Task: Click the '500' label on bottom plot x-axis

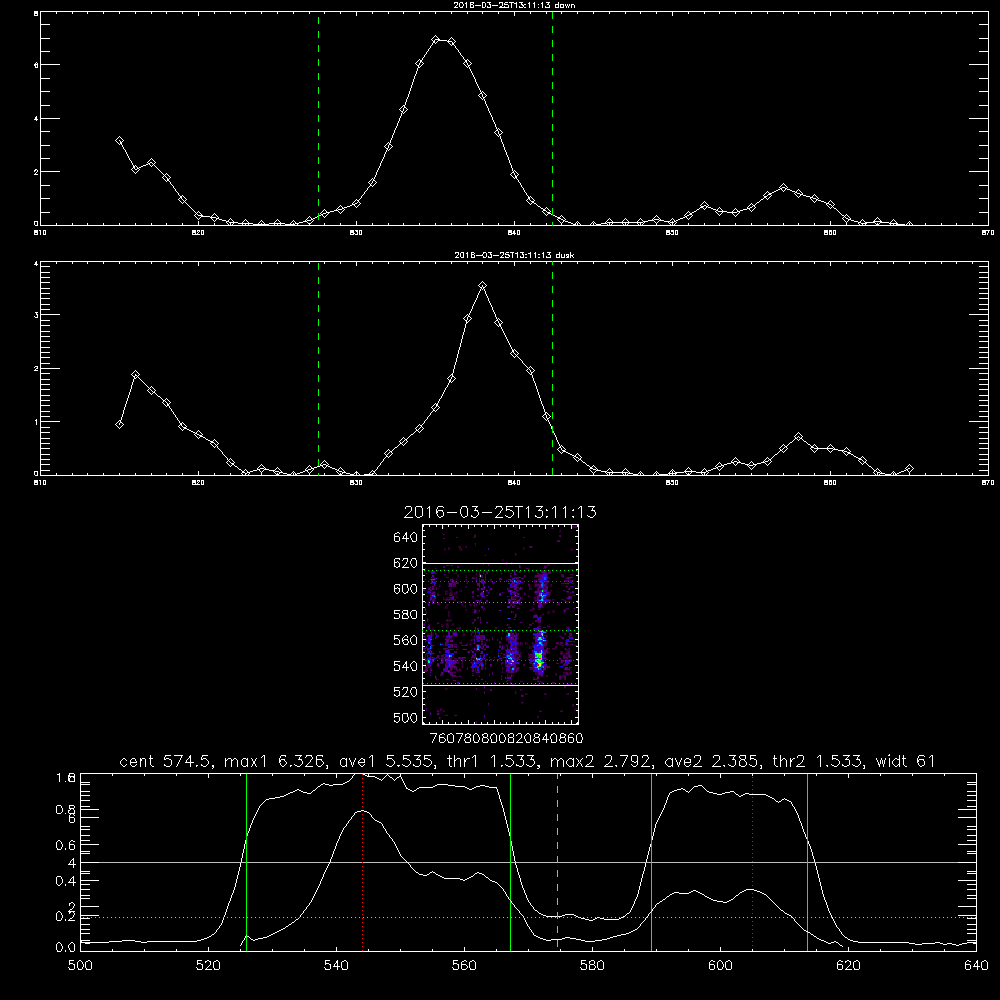Action: (80, 966)
